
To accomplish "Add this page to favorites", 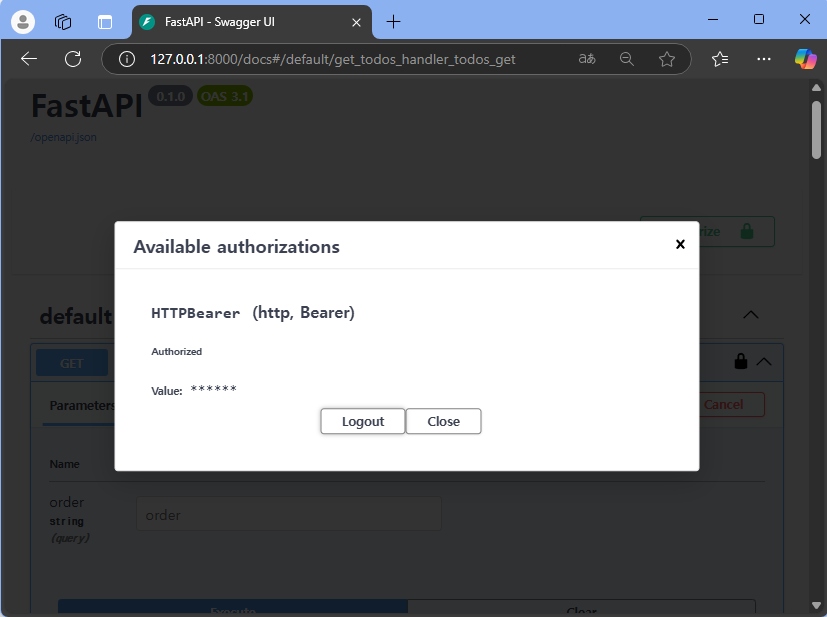I will 667,59.
